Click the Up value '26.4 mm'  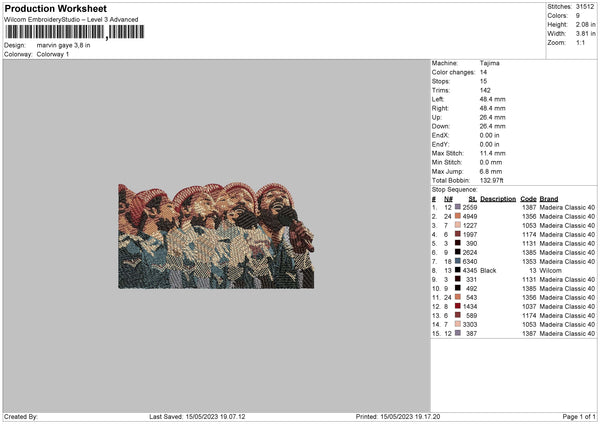coord(492,117)
